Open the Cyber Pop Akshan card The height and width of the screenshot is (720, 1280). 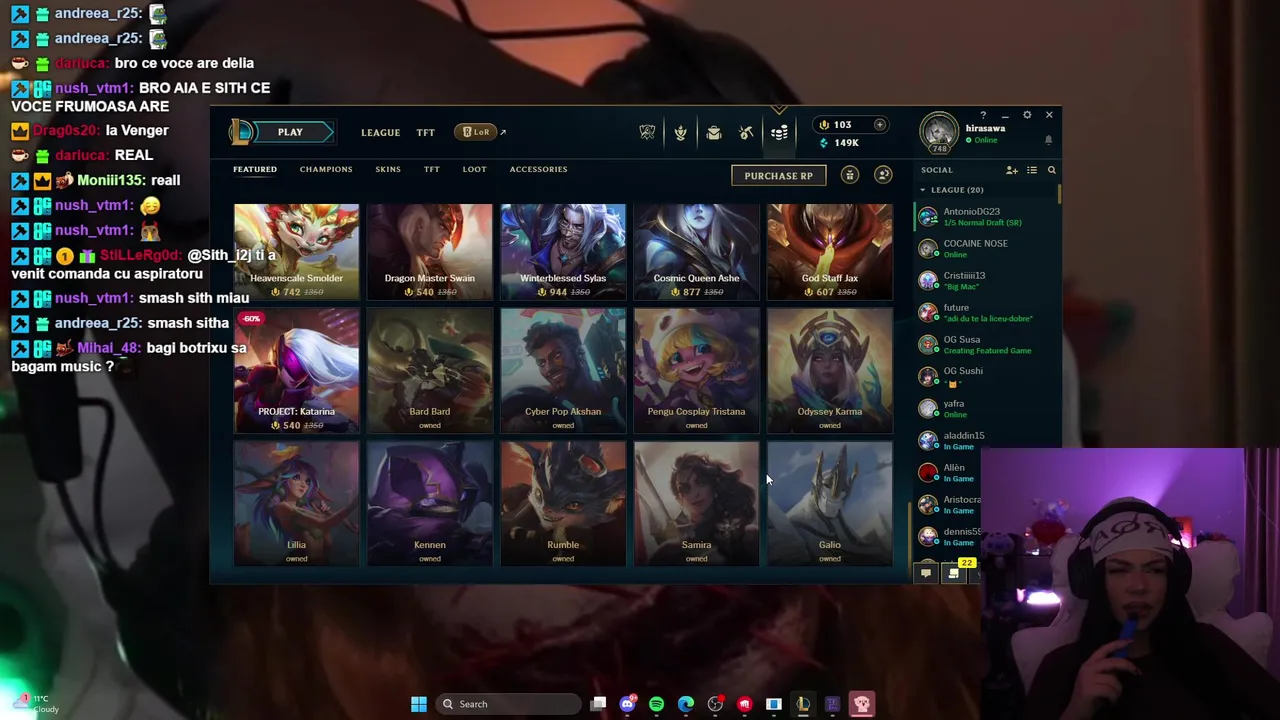[563, 370]
